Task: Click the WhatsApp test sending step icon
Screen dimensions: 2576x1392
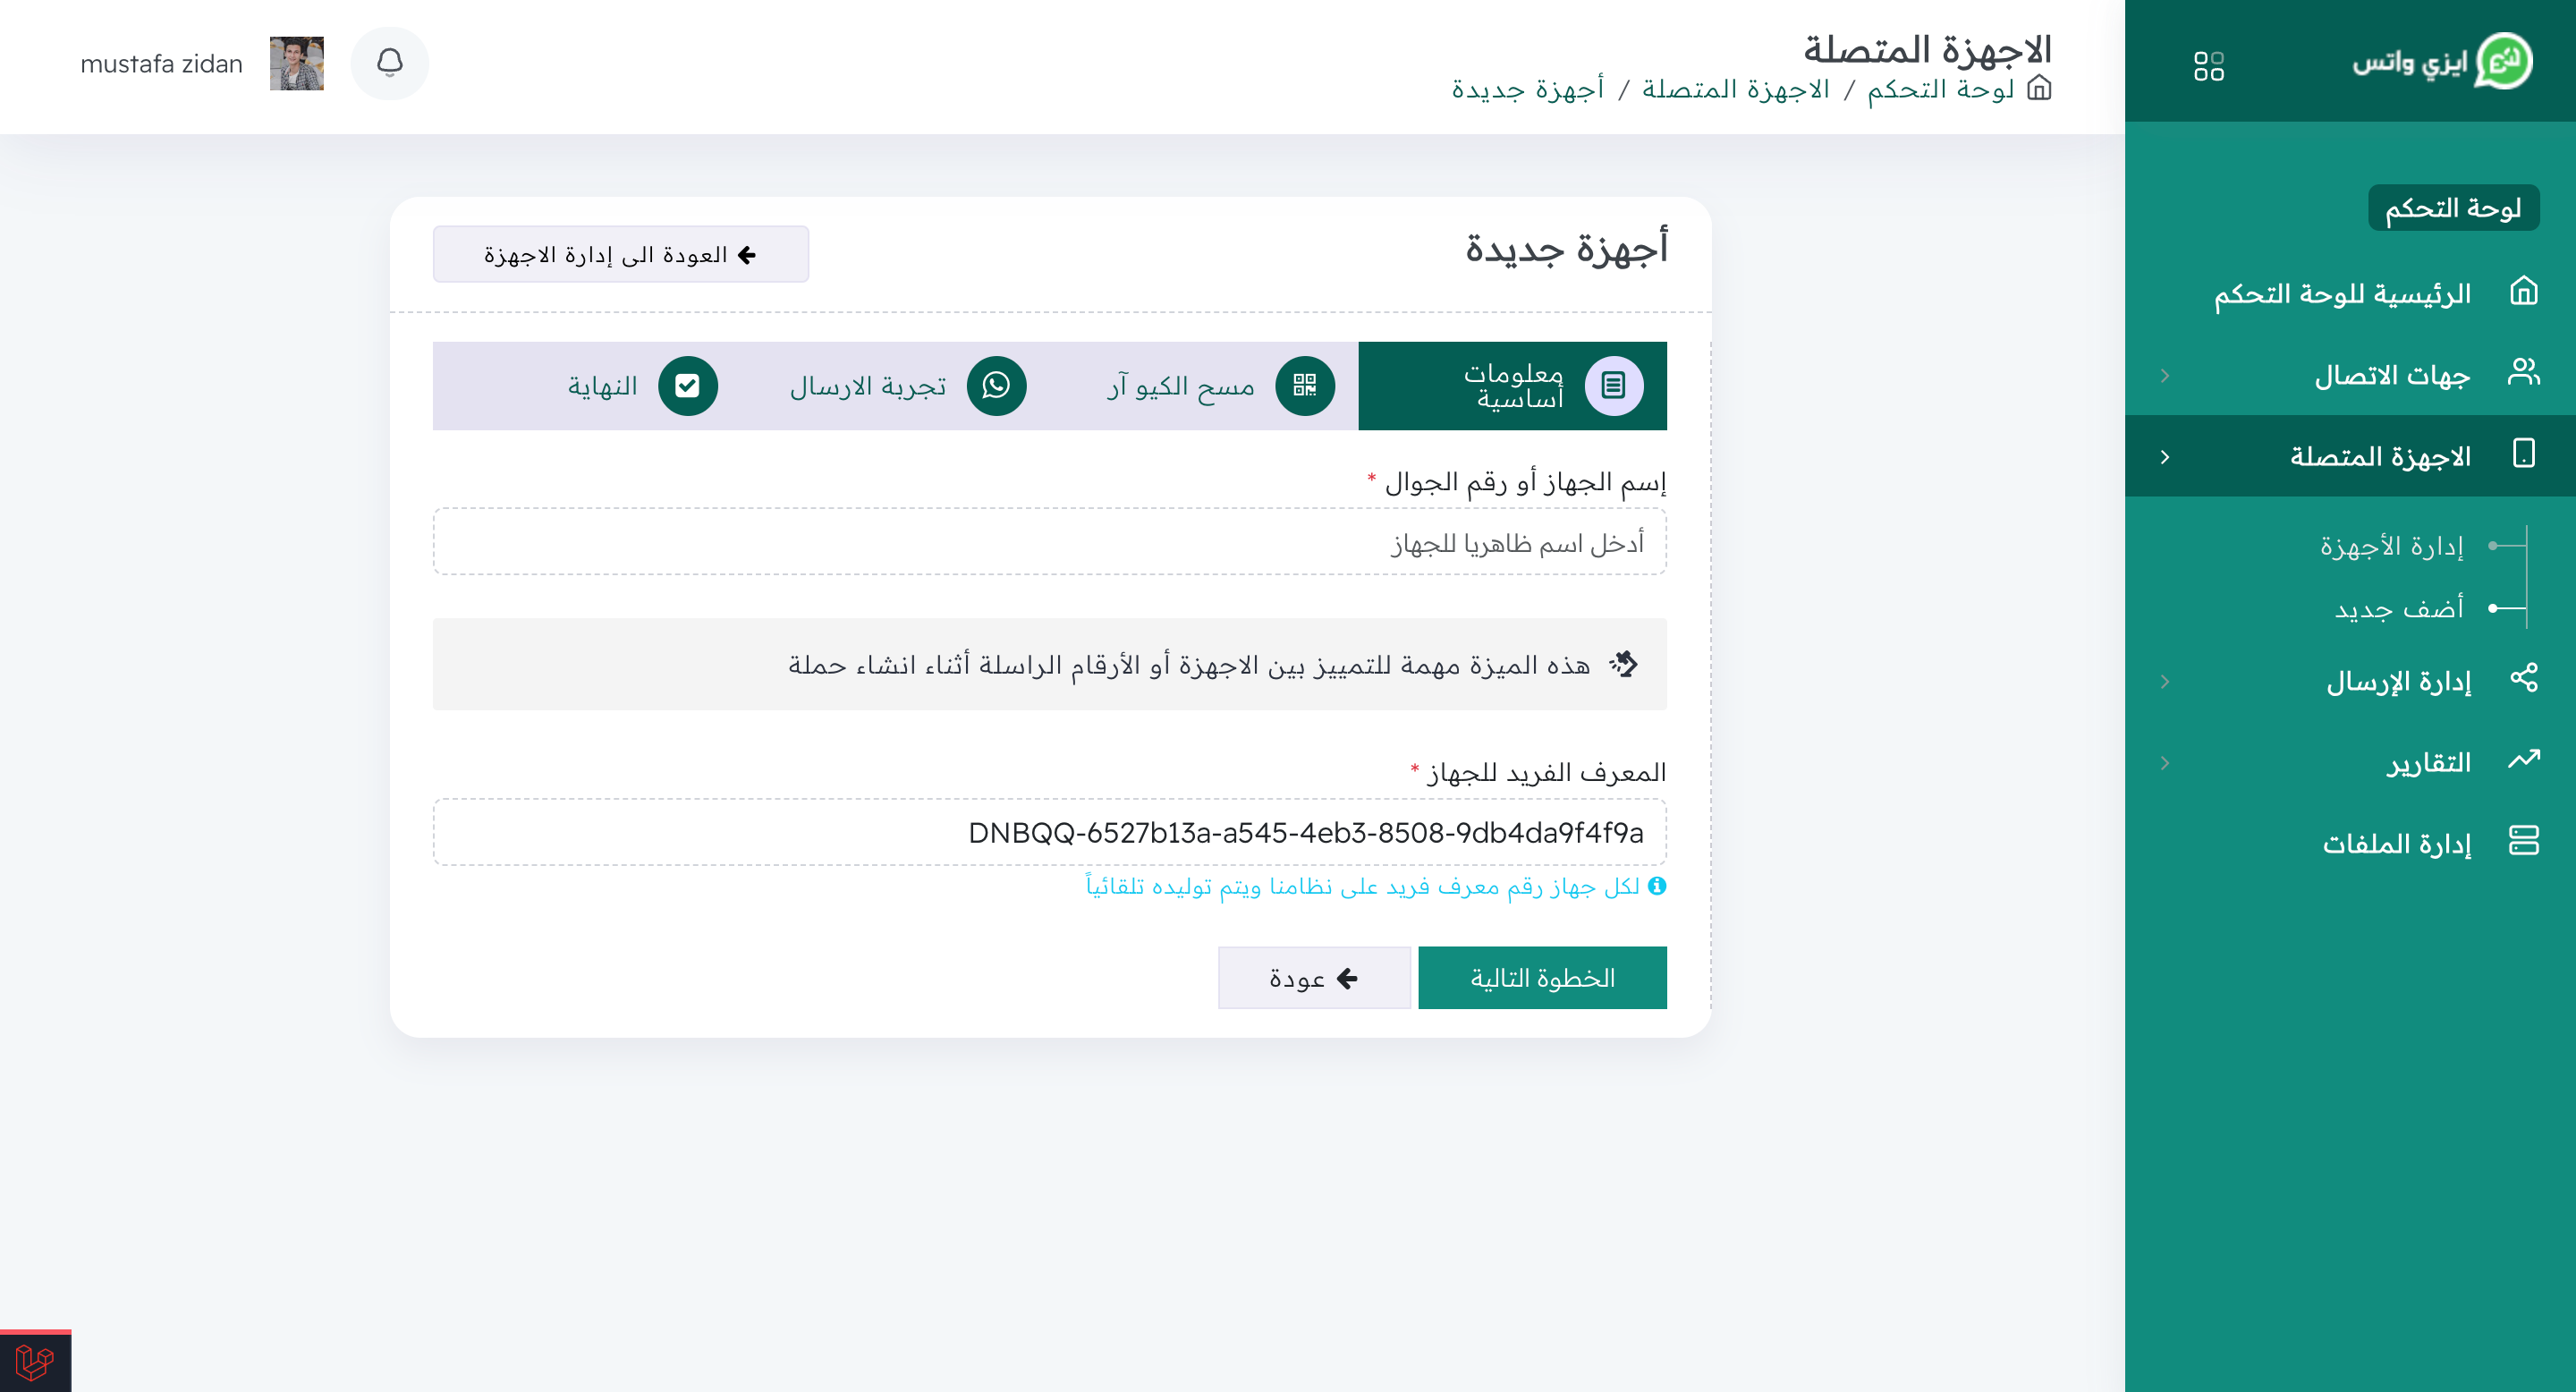Action: tap(996, 385)
